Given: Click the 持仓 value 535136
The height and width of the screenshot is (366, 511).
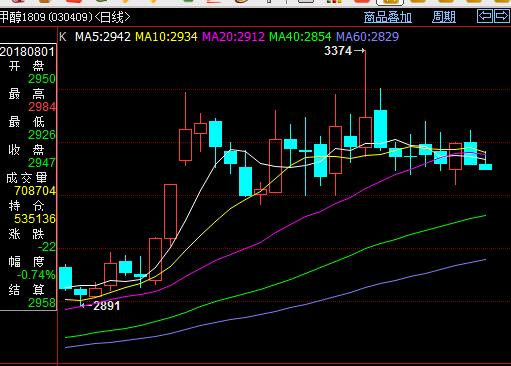Looking at the screenshot, I should (x=35, y=219).
